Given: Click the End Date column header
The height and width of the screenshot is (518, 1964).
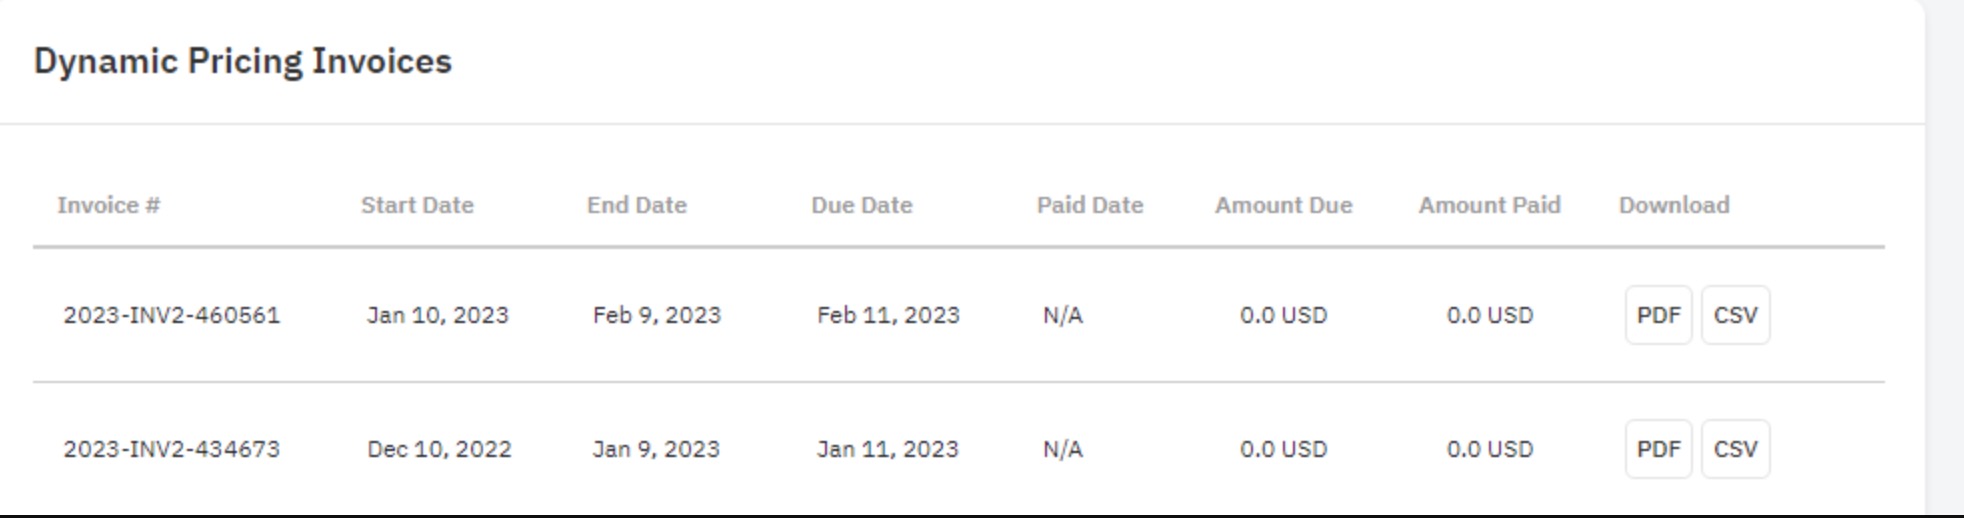Looking at the screenshot, I should tap(636, 205).
